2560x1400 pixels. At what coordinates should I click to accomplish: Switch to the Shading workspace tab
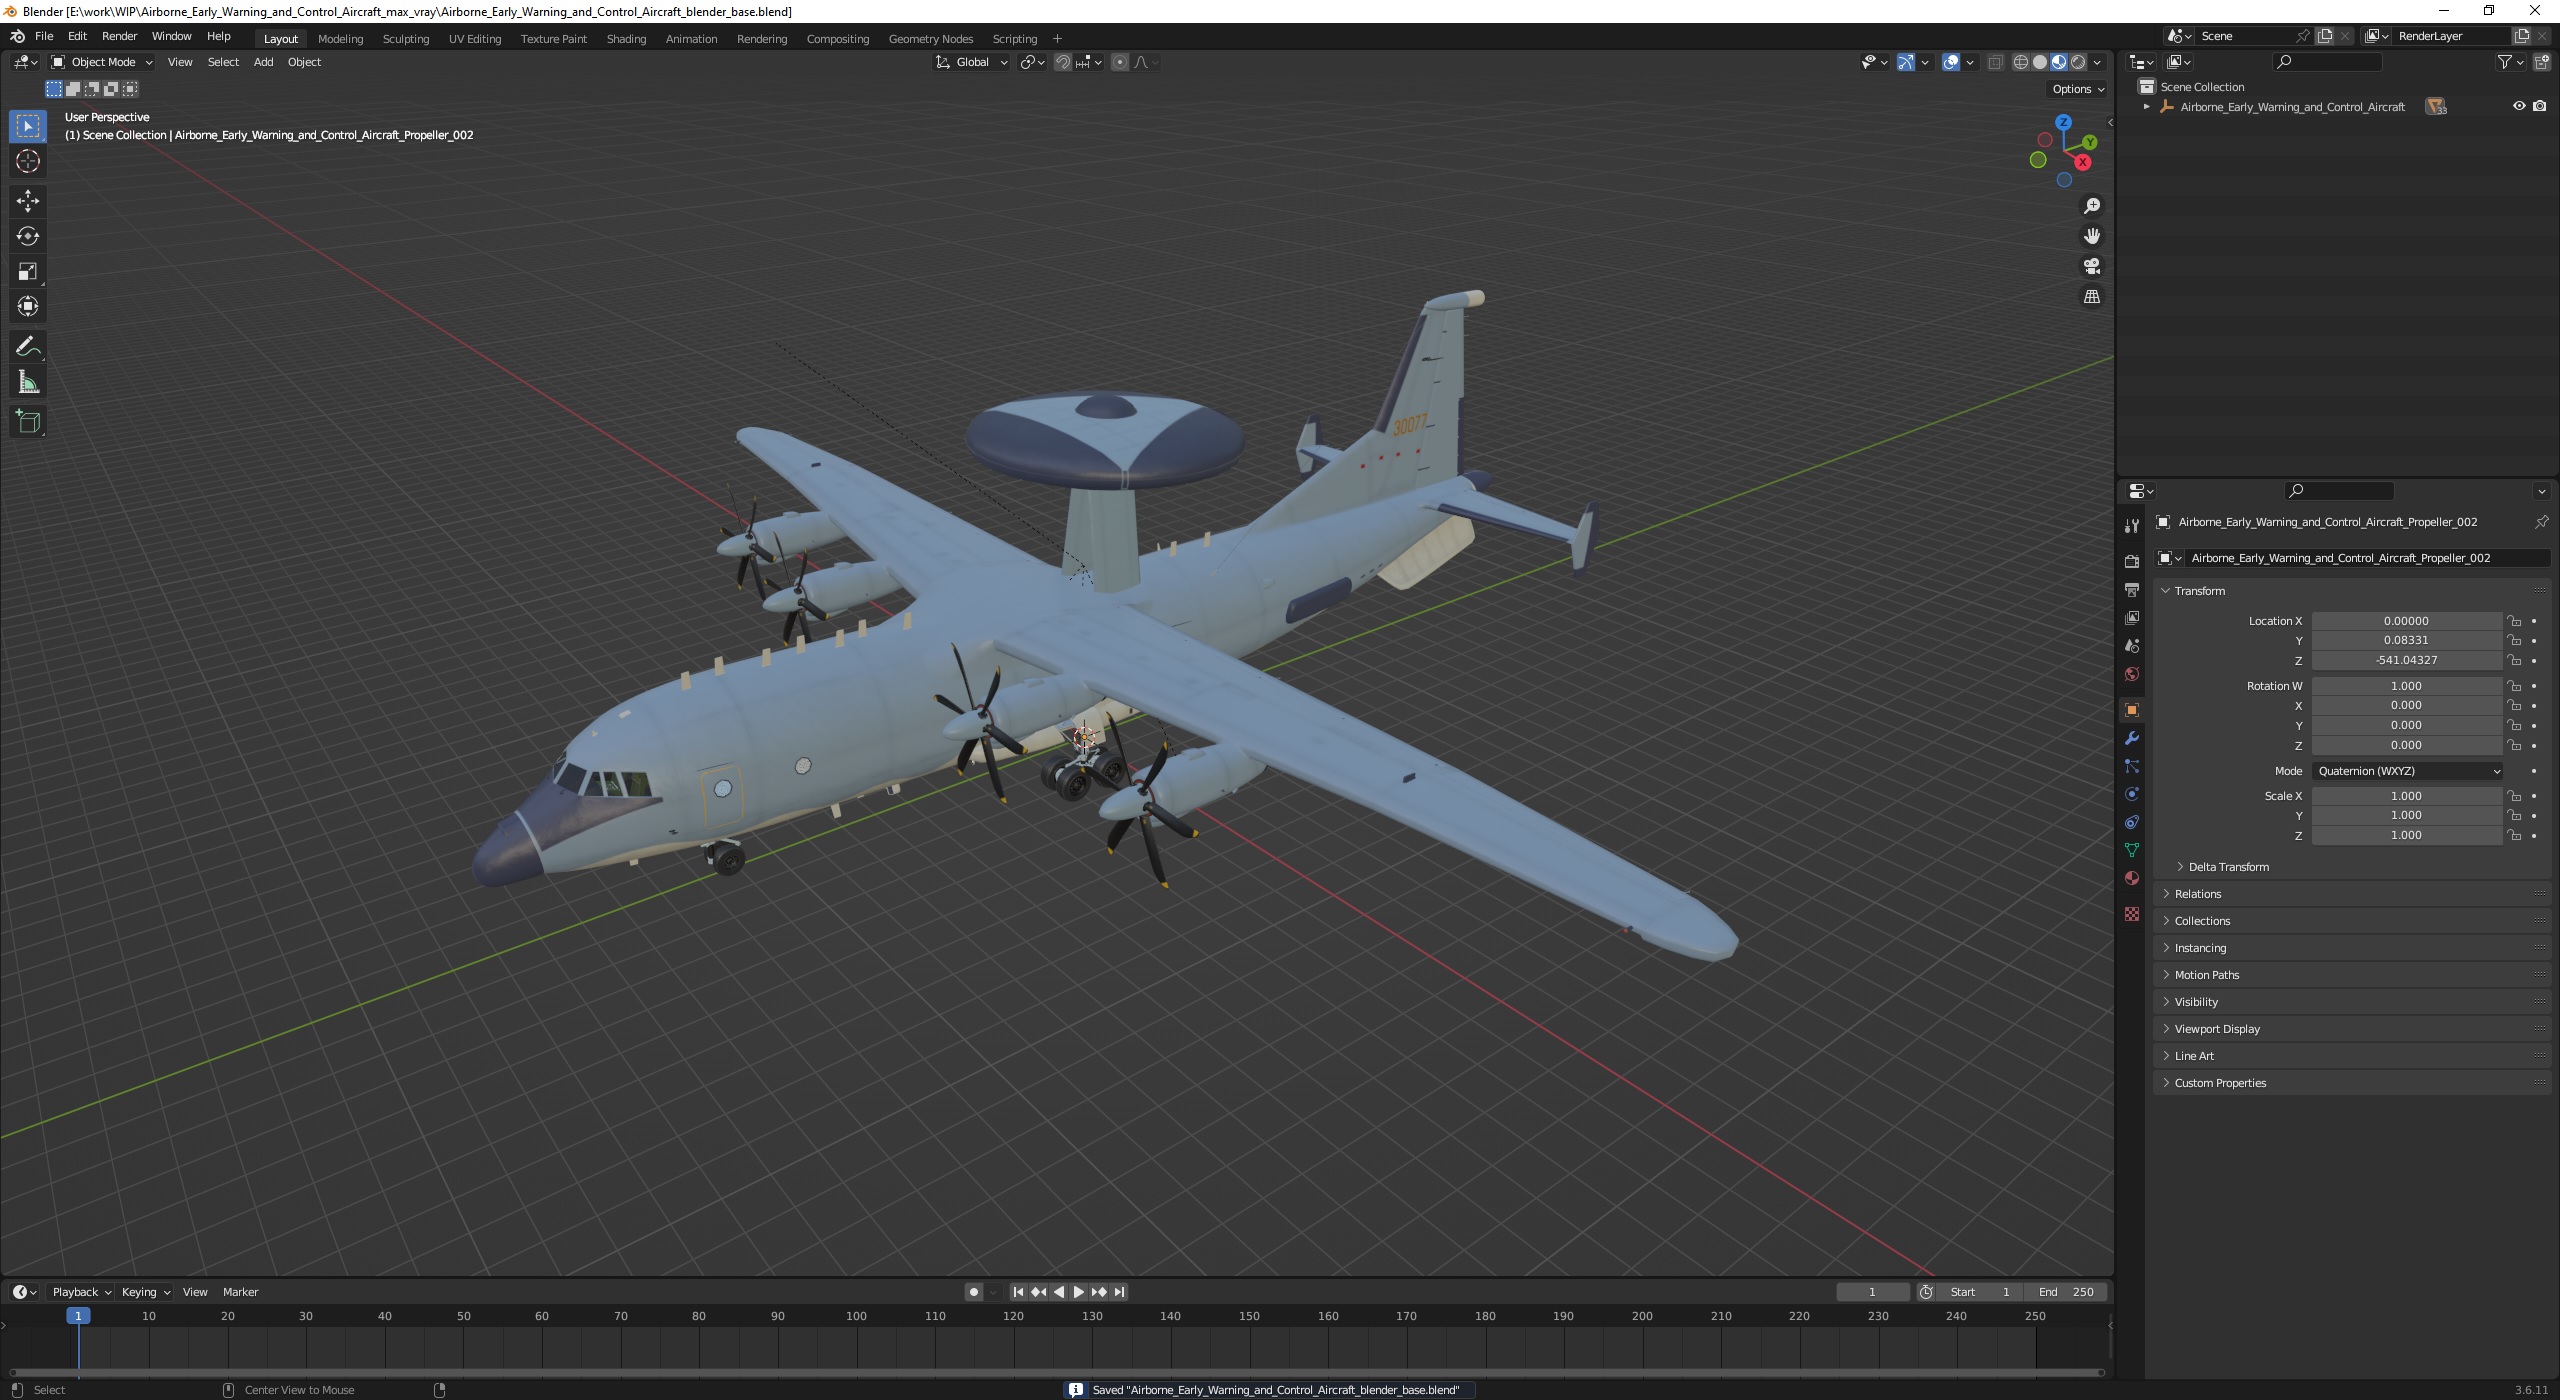tap(626, 39)
